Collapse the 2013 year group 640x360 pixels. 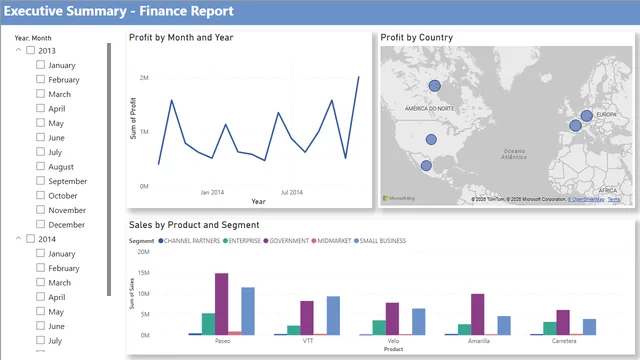(18, 50)
